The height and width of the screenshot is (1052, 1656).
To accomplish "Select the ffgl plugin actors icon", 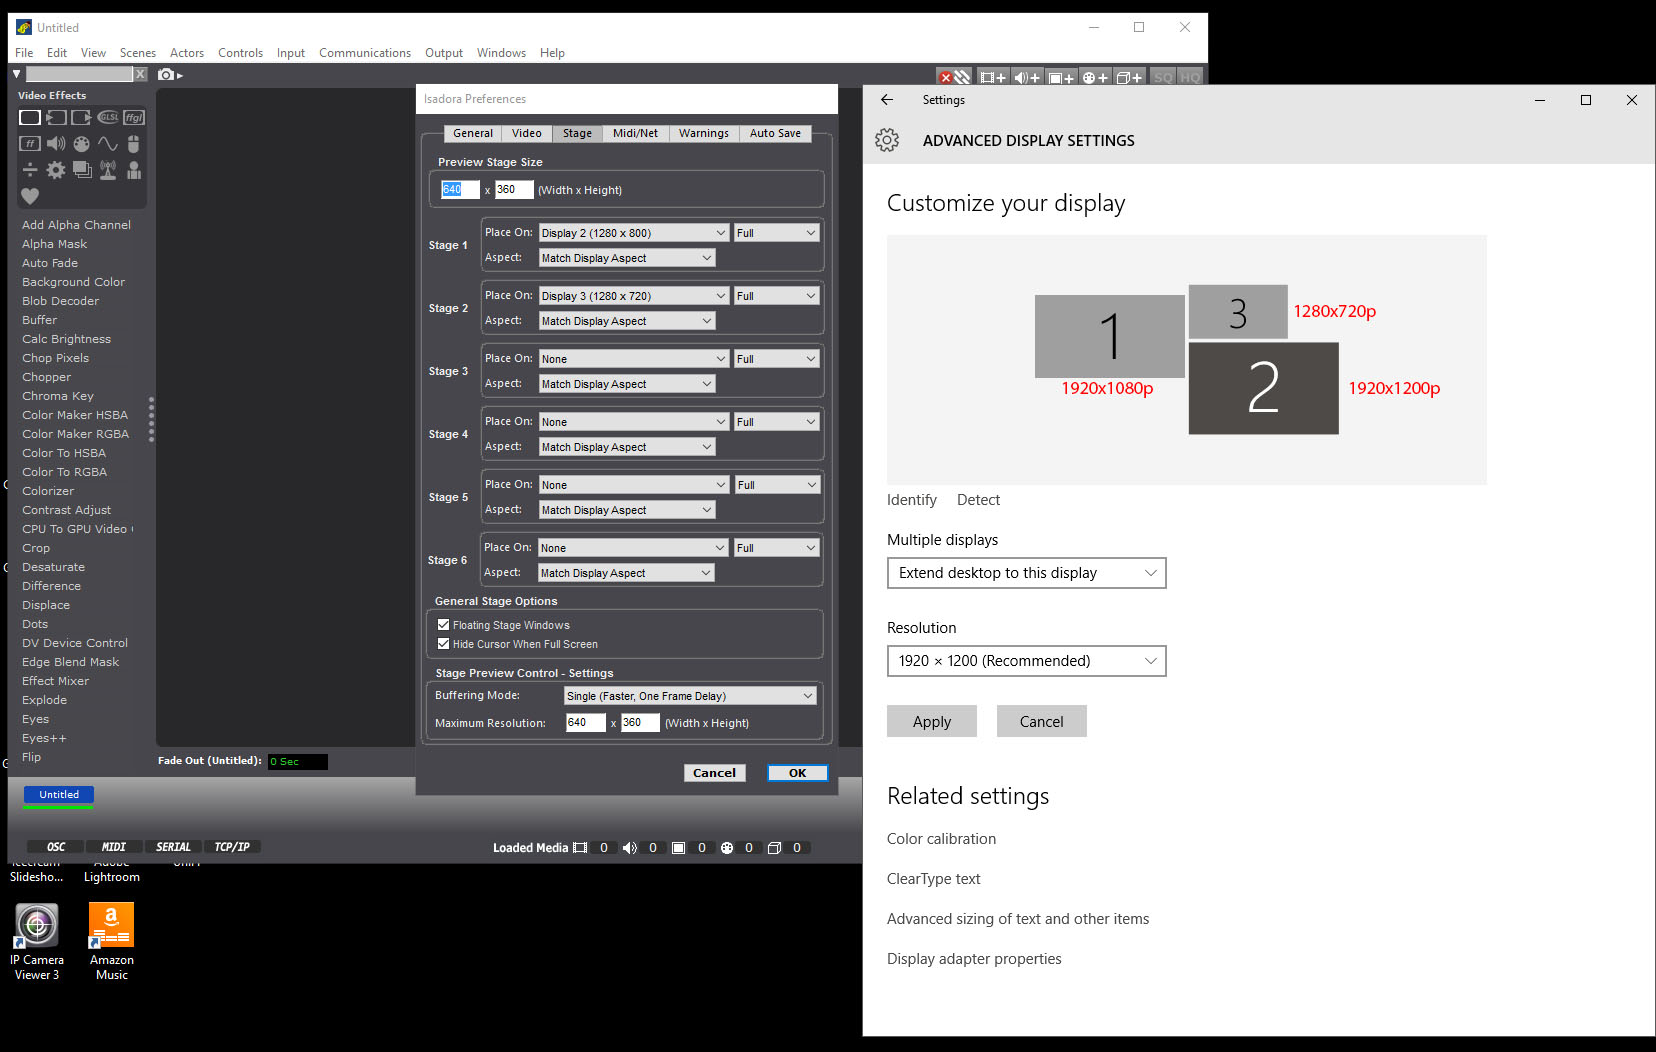I will coord(134,118).
